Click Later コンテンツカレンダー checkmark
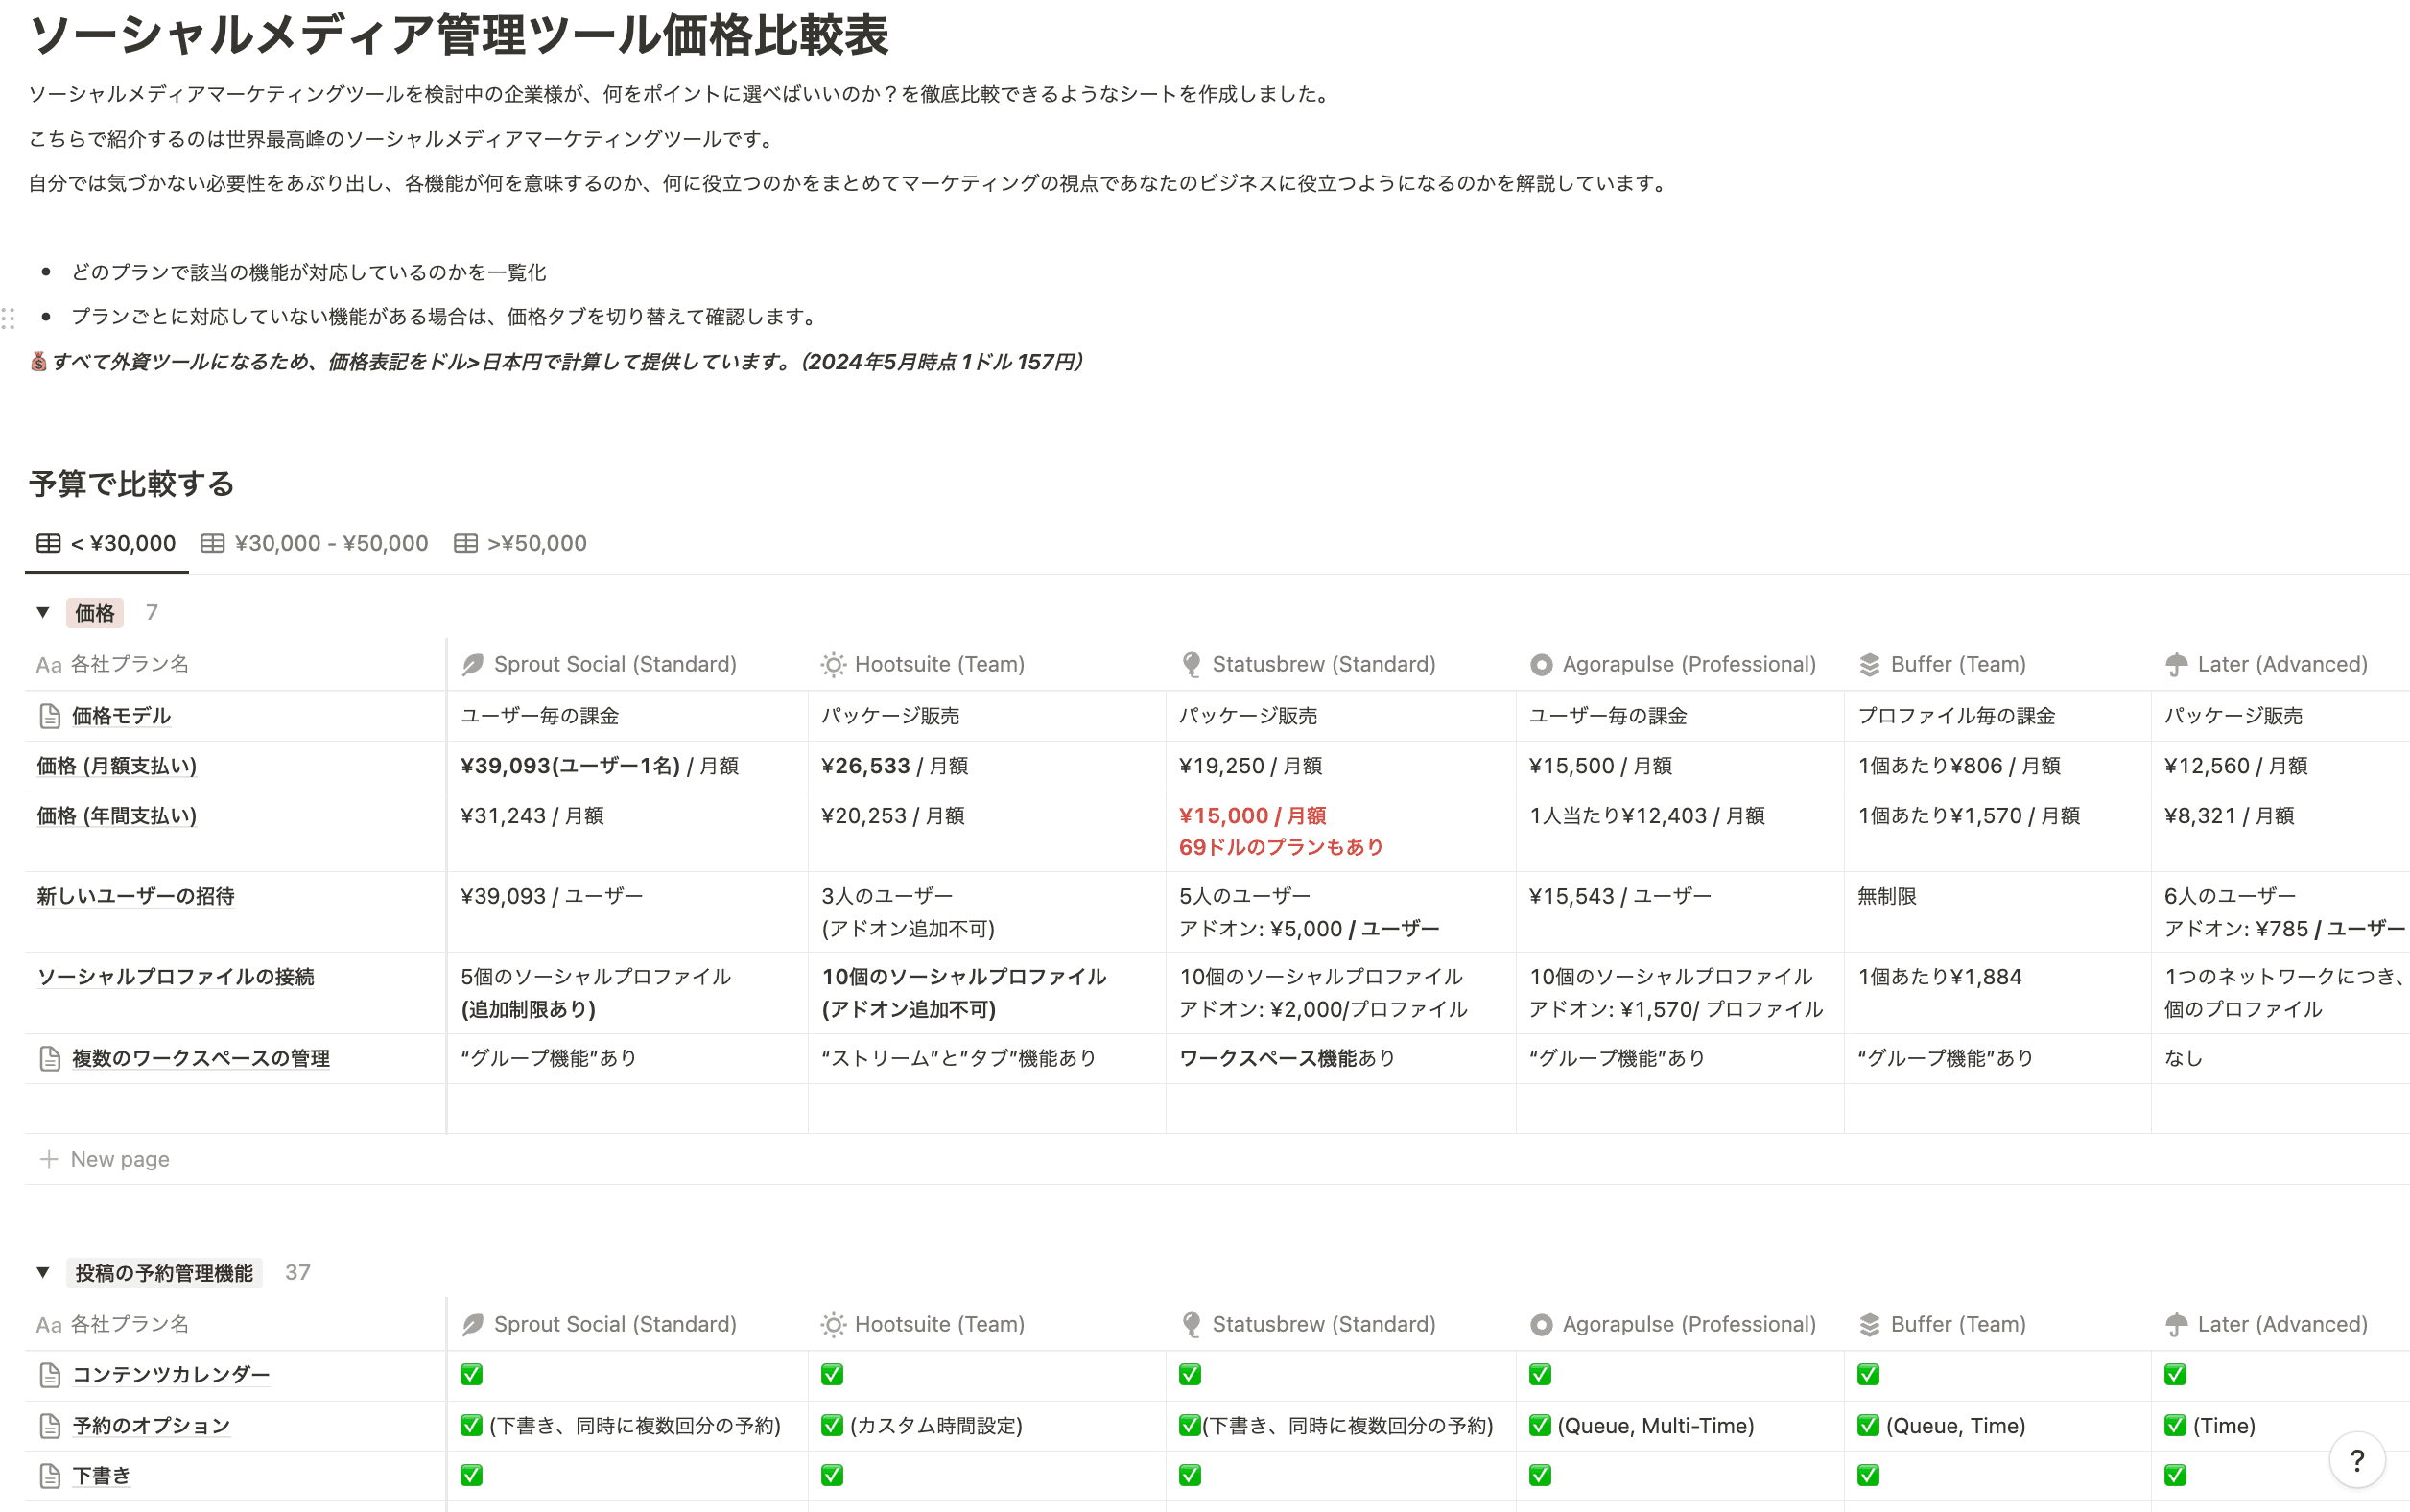This screenshot has width=2410, height=1512. click(x=2175, y=1375)
